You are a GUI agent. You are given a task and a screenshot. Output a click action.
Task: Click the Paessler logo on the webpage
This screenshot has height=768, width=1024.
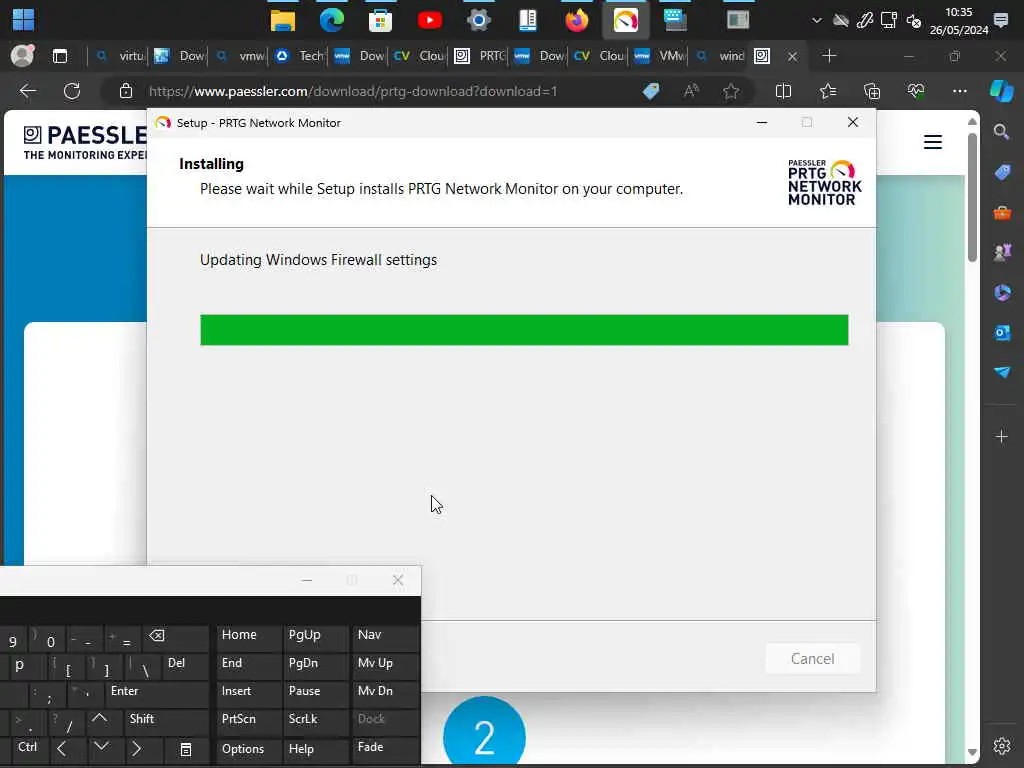click(x=85, y=142)
